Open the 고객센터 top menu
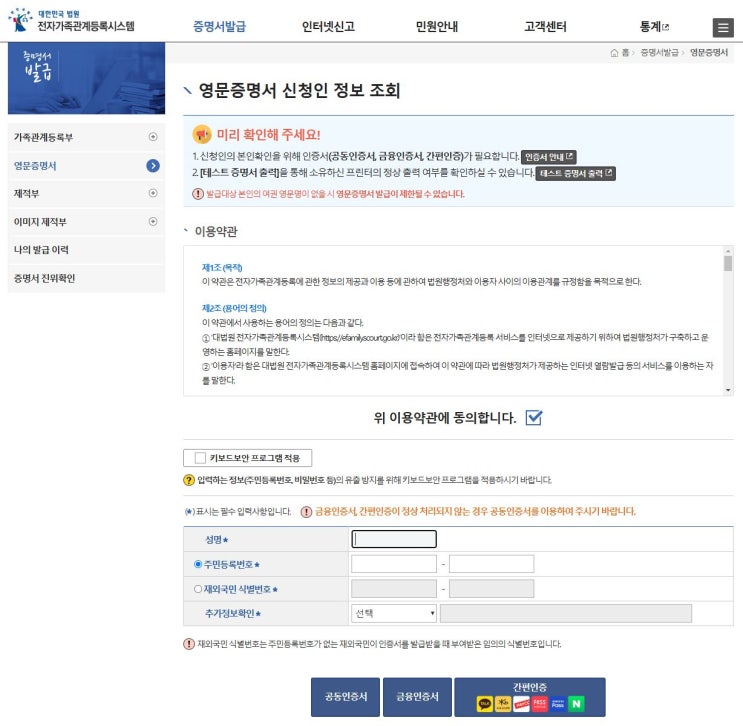The width and height of the screenshot is (743, 726). pyautogui.click(x=545, y=27)
